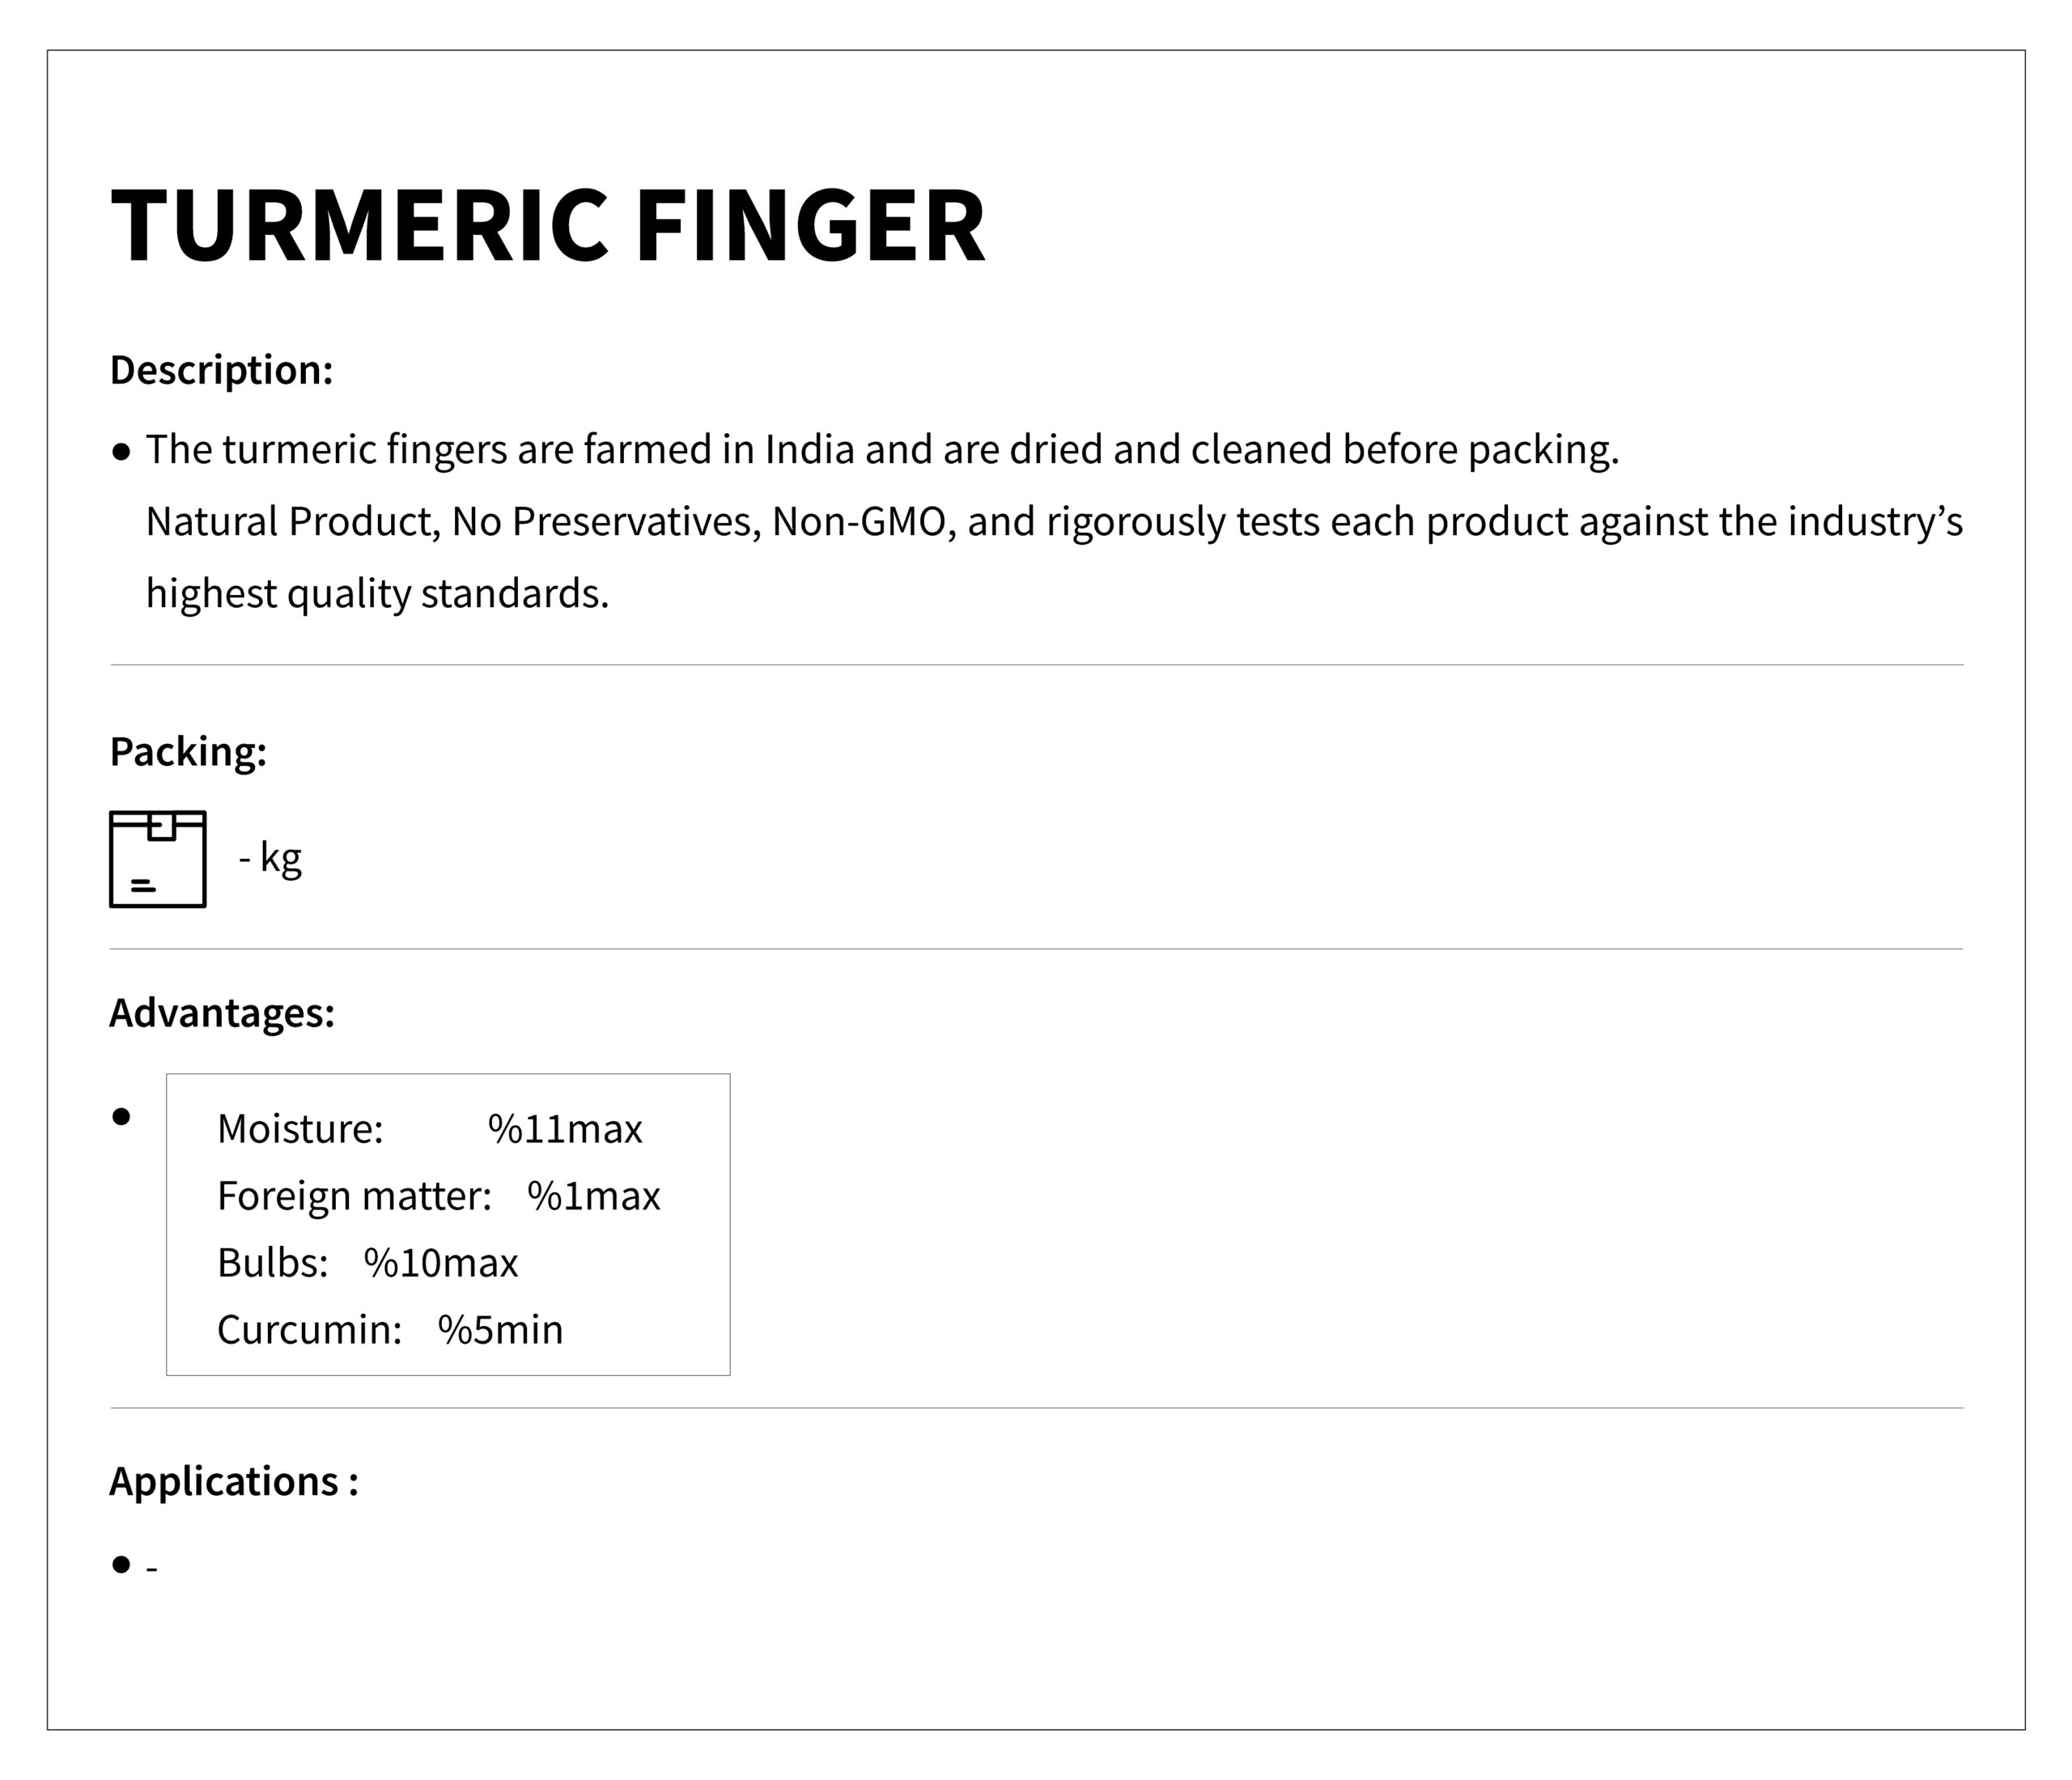The height and width of the screenshot is (1780, 2072).
Task: Click the bullet beside the advantages box
Action: coord(122,1116)
